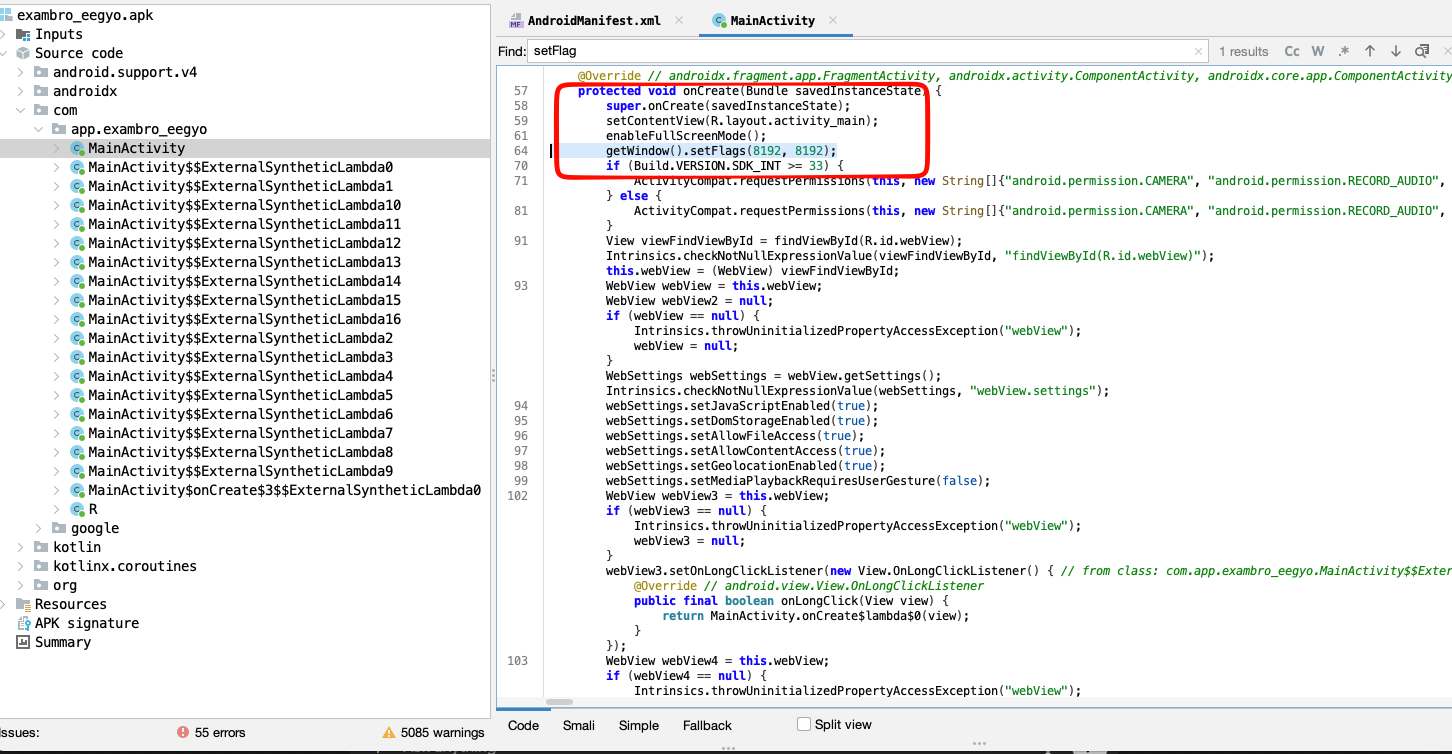Open the APK signature node
Viewport: 1452px width, 754px height.
[86, 623]
